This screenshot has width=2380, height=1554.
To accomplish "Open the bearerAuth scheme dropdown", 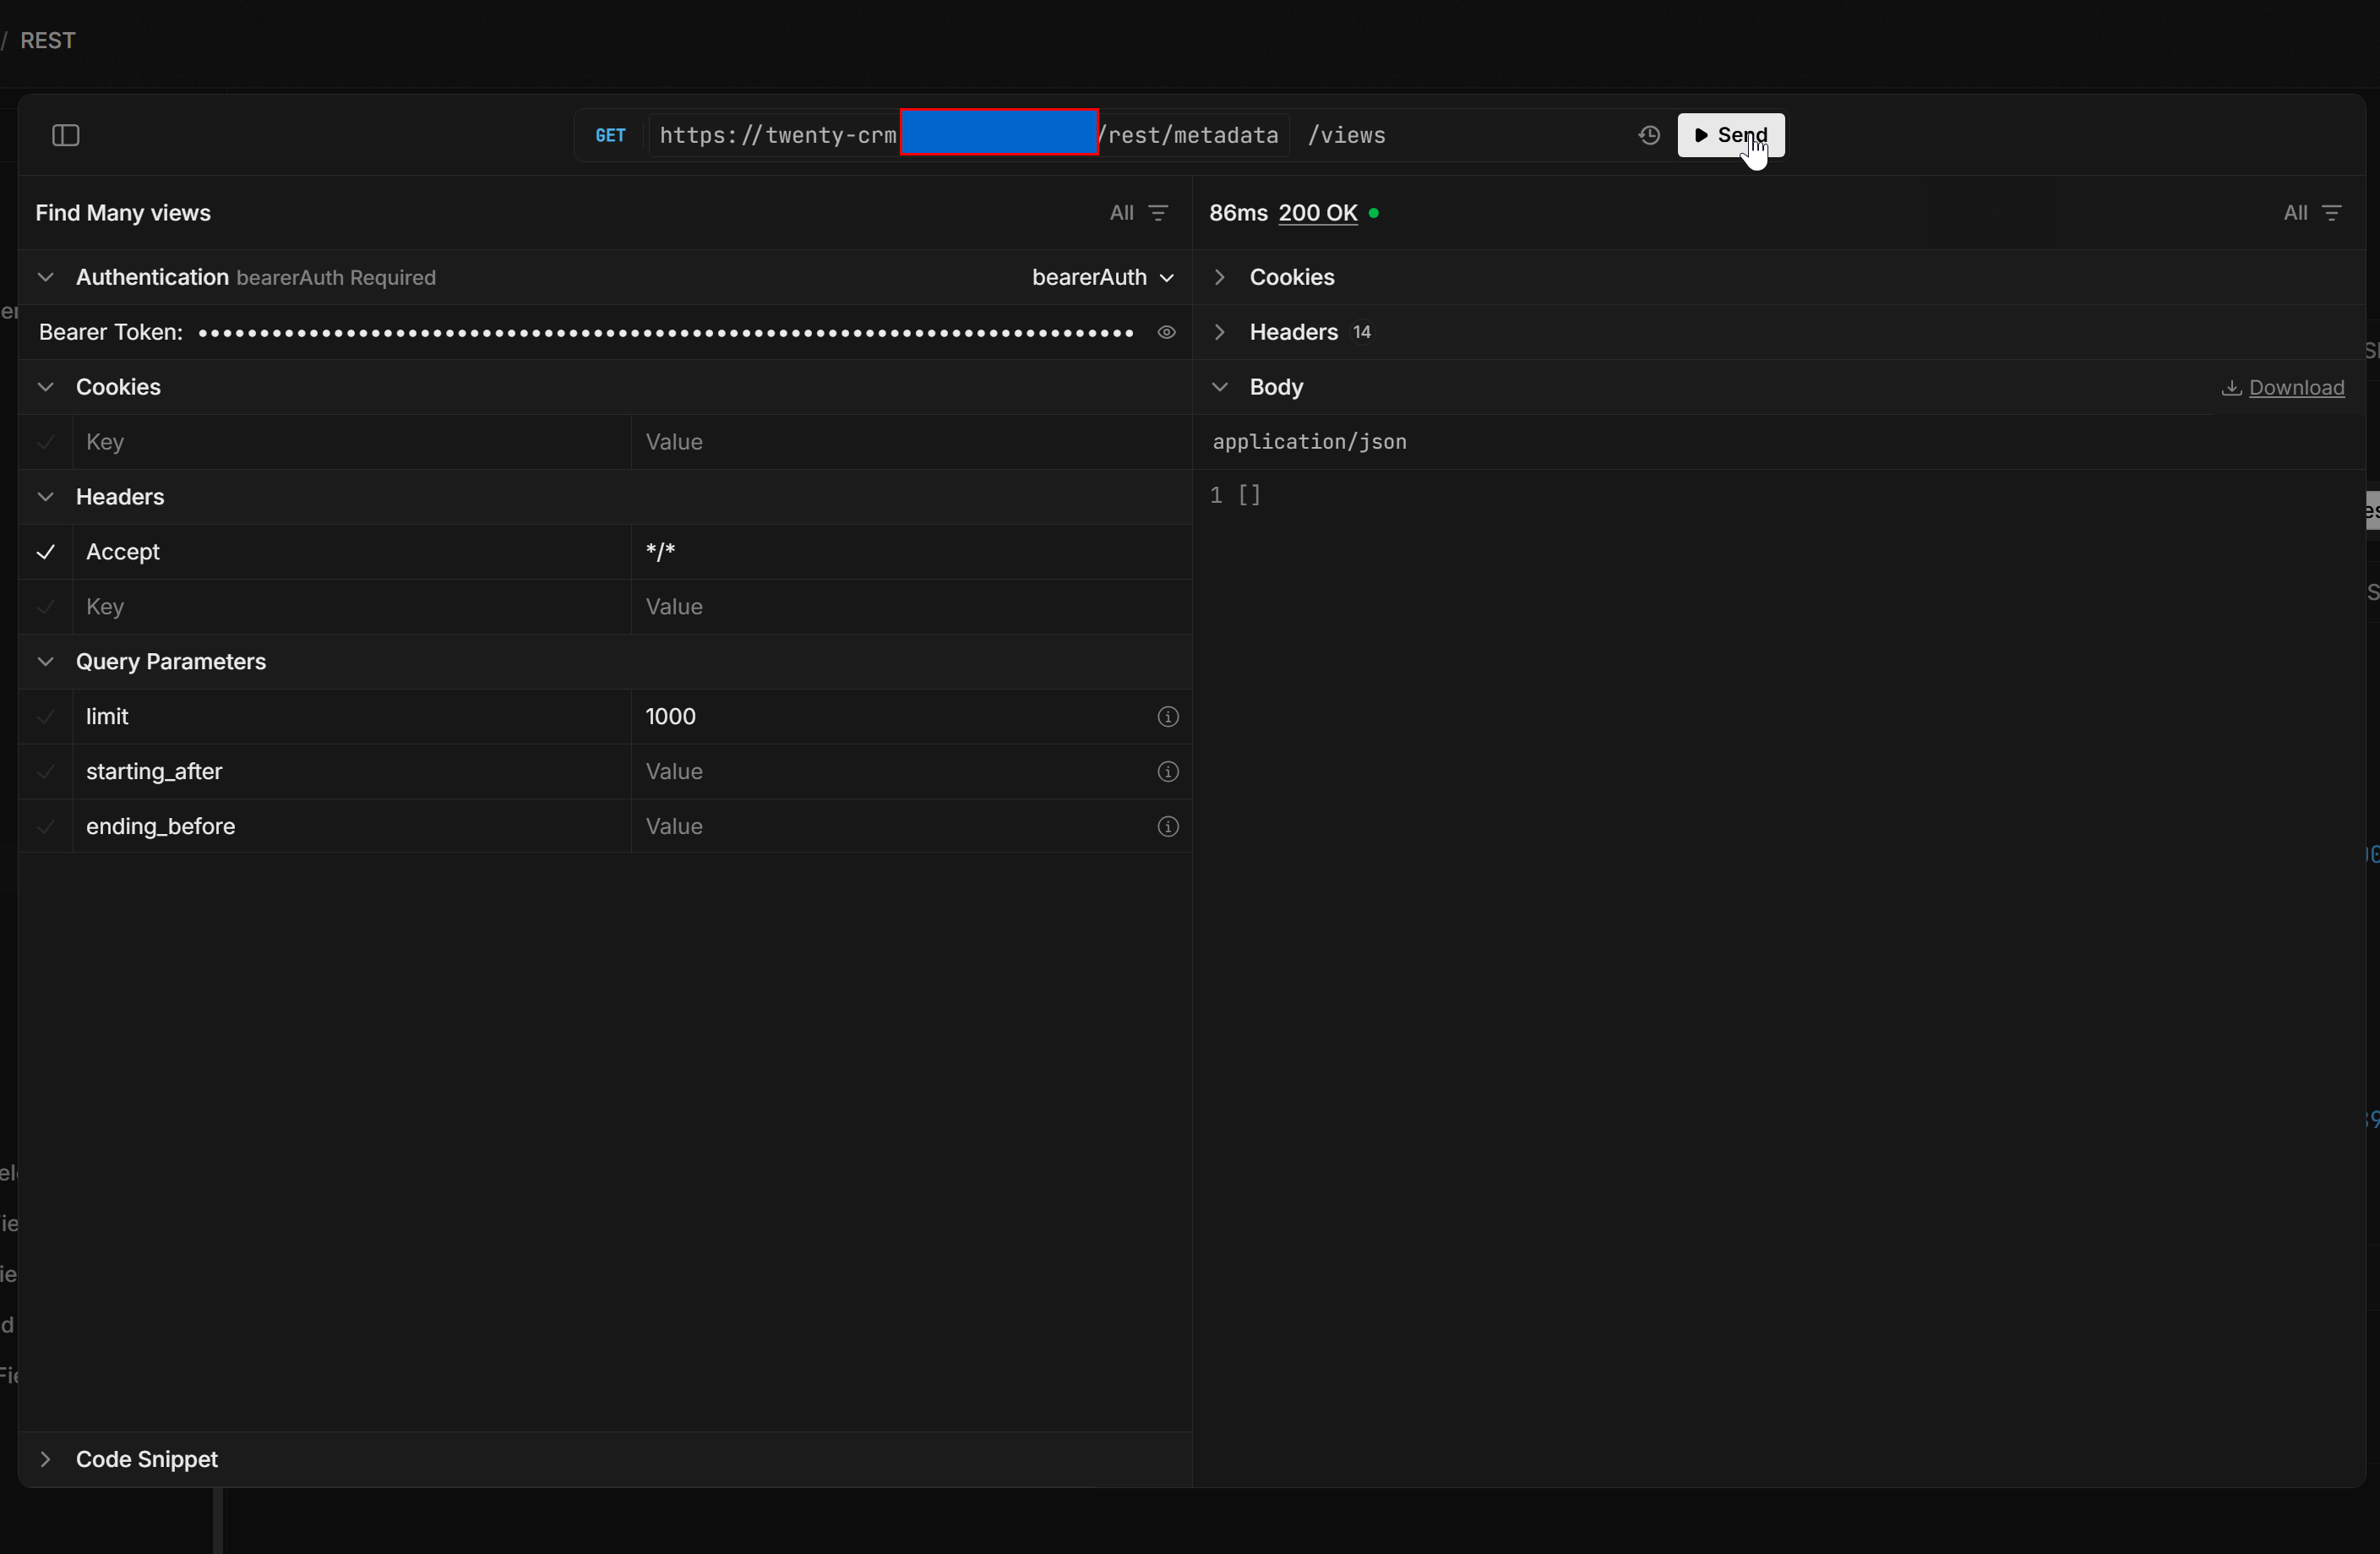I will 1102,277.
